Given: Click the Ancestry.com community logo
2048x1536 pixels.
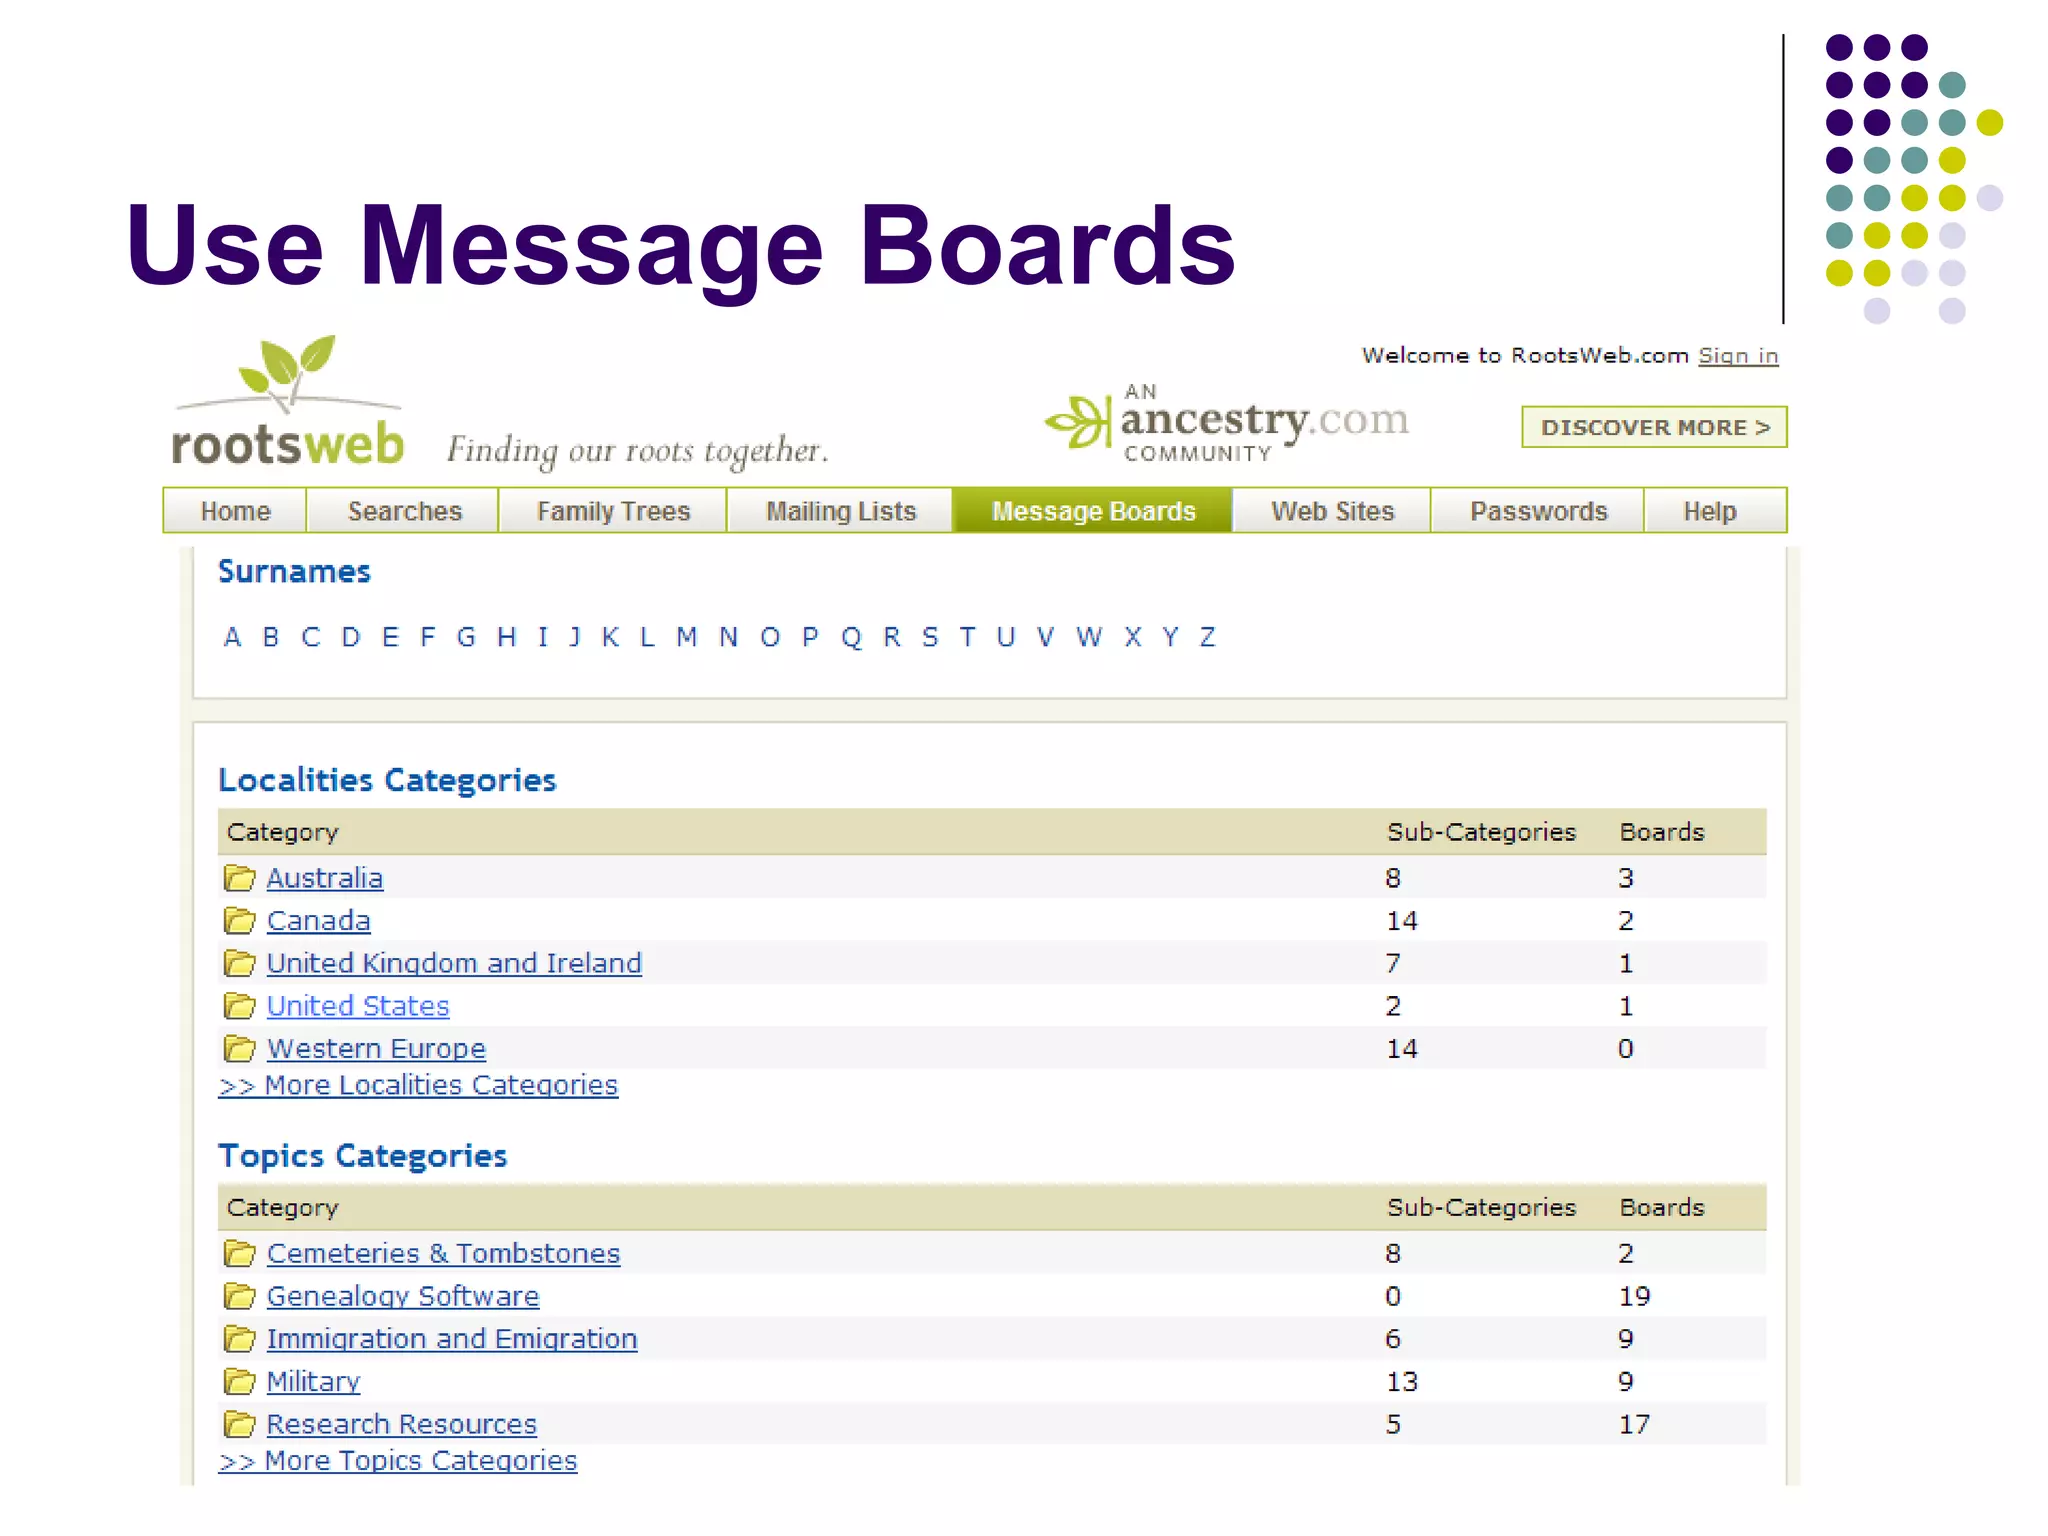Looking at the screenshot, I should [1227, 423].
